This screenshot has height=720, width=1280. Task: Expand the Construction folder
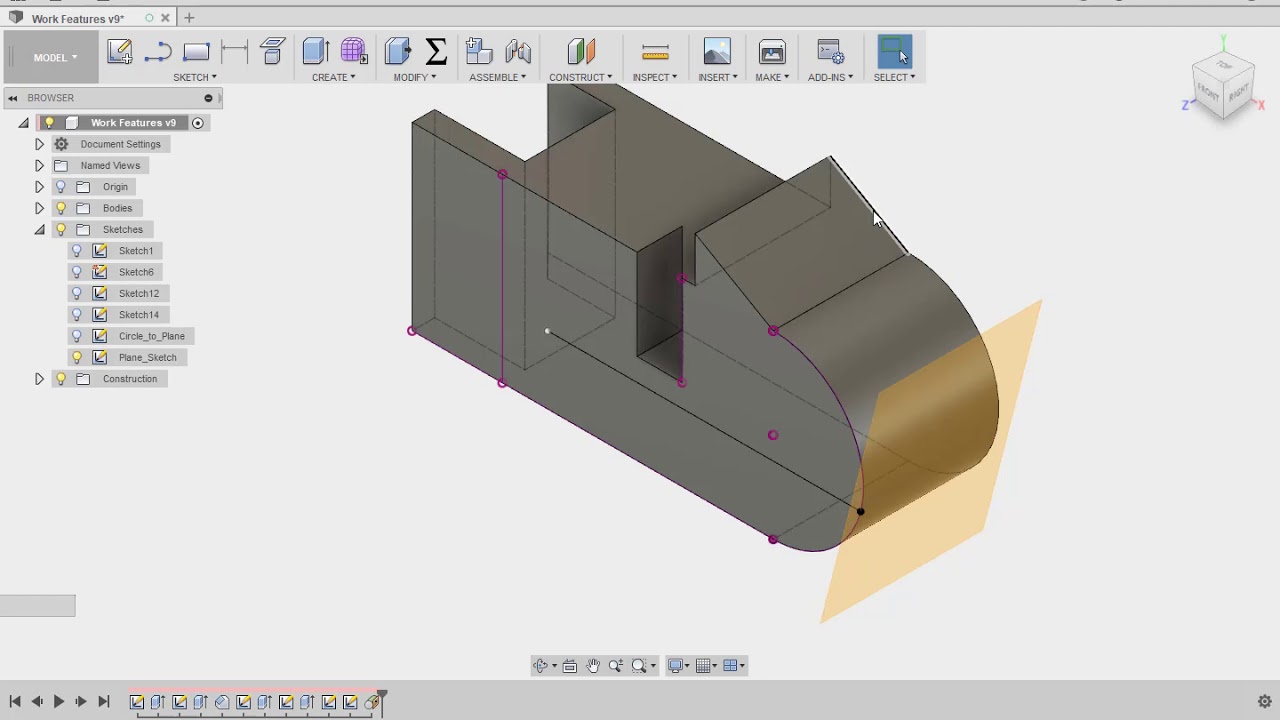pyautogui.click(x=39, y=379)
